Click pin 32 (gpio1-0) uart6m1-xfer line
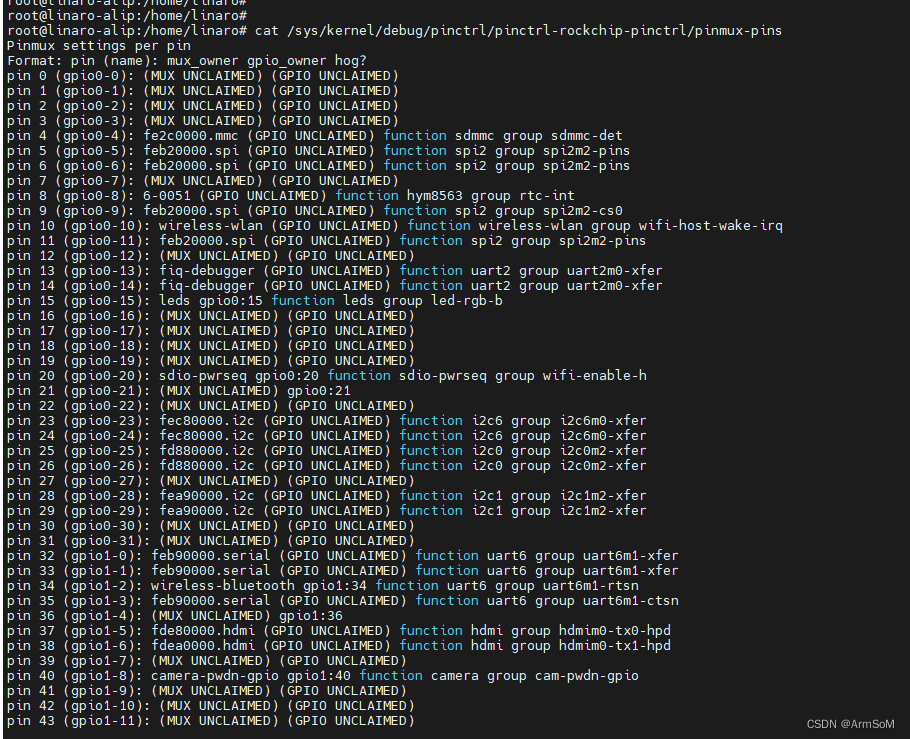Image resolution: width=910 pixels, height=739 pixels. point(342,556)
